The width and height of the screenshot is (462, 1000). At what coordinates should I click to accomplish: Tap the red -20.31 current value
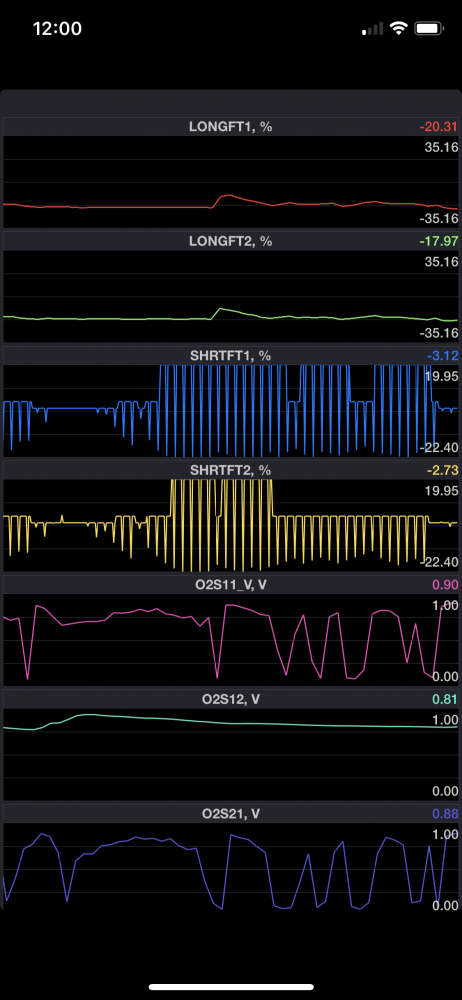pyautogui.click(x=438, y=127)
